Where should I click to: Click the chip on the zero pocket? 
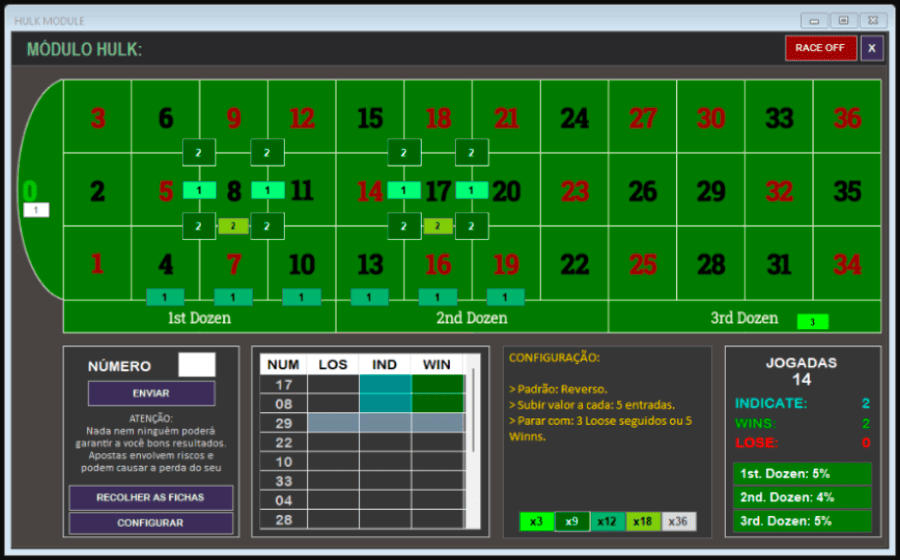(x=36, y=210)
